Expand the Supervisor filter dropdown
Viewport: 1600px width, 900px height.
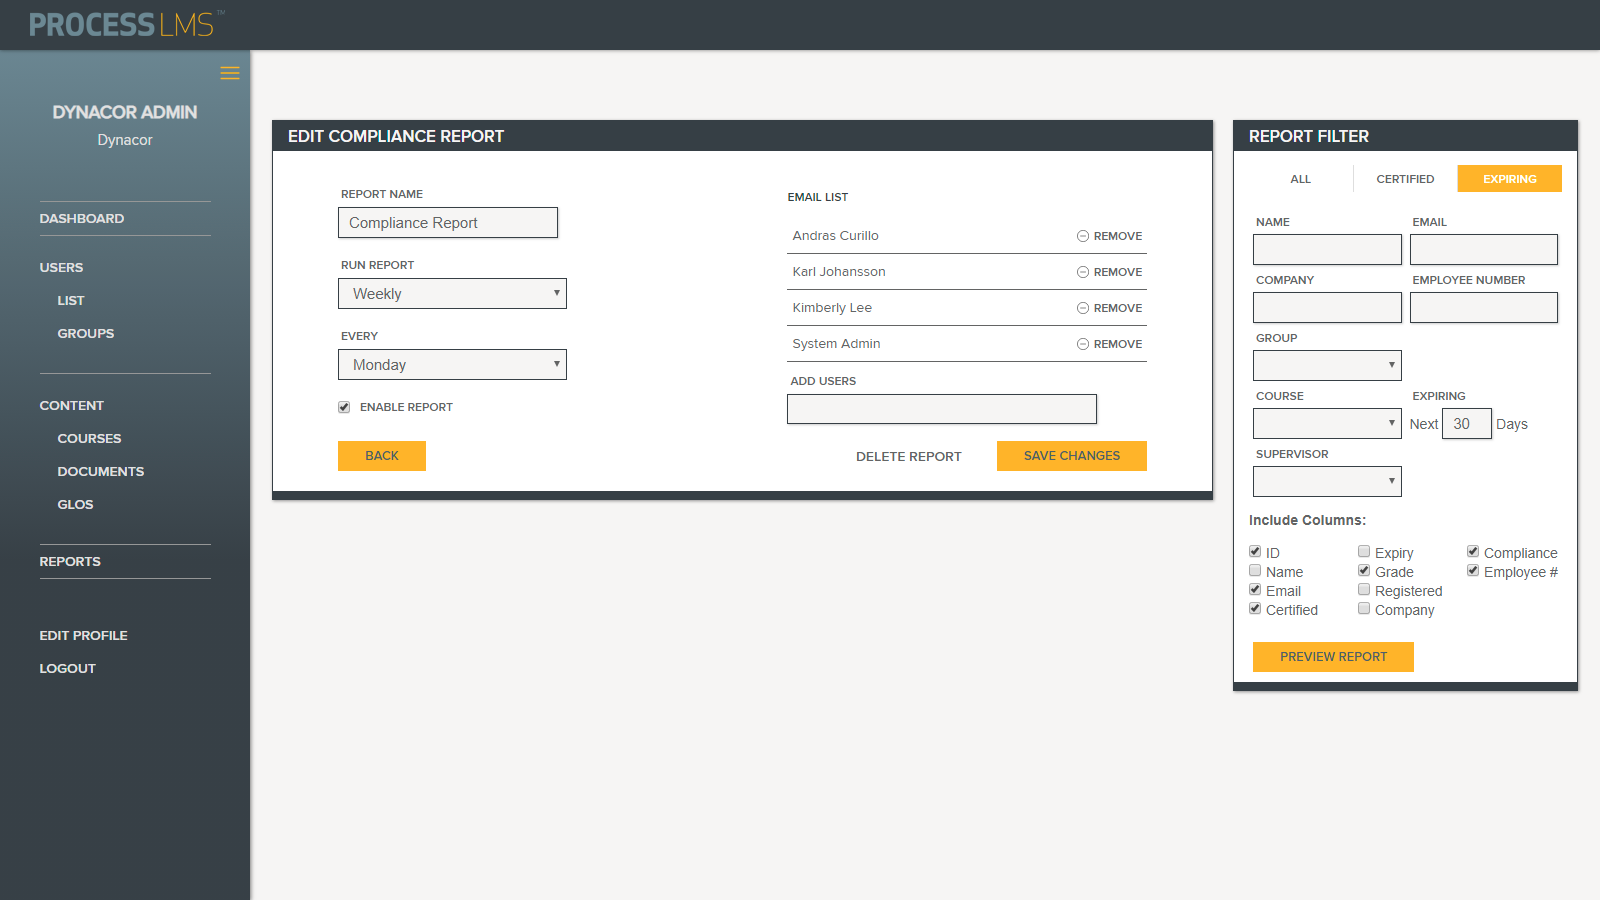click(x=1327, y=482)
